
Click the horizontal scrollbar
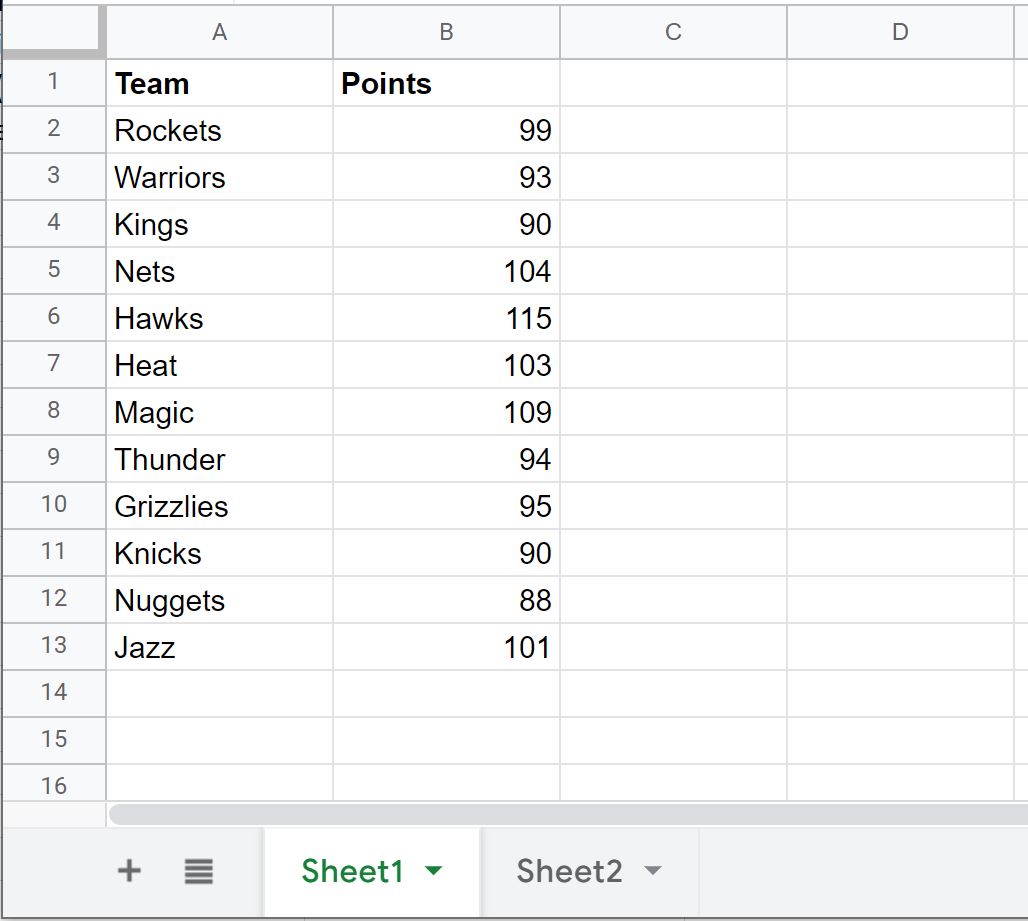click(x=568, y=814)
